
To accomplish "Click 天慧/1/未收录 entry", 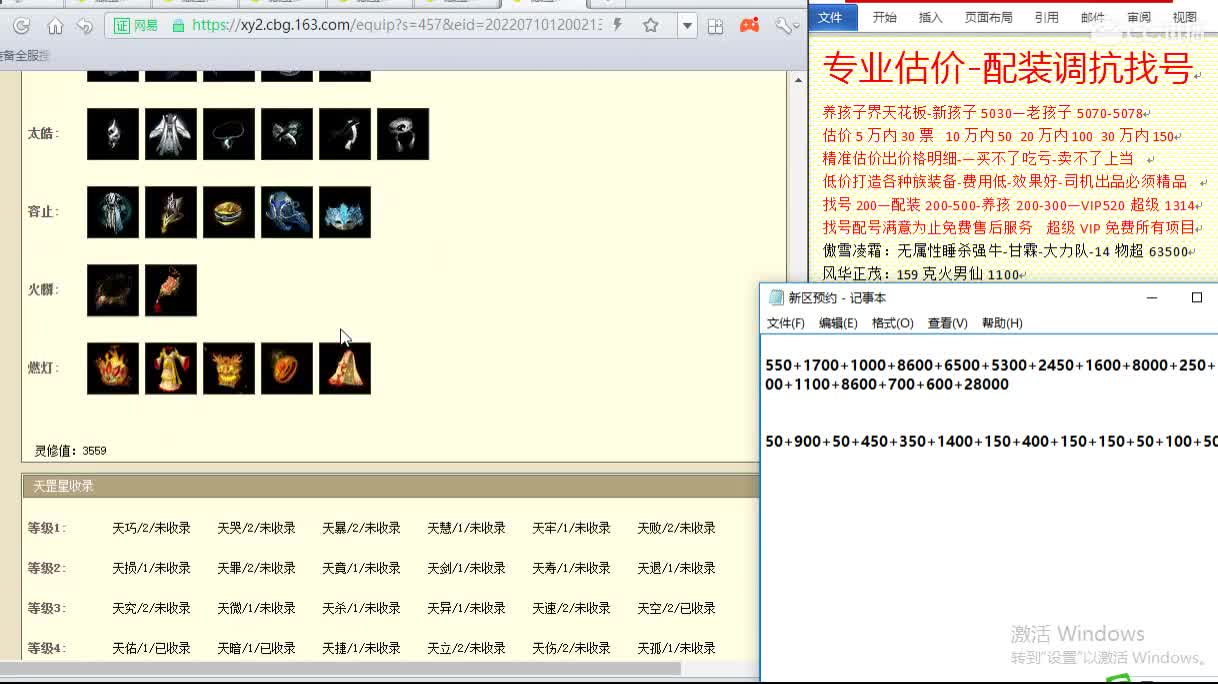I will point(466,528).
